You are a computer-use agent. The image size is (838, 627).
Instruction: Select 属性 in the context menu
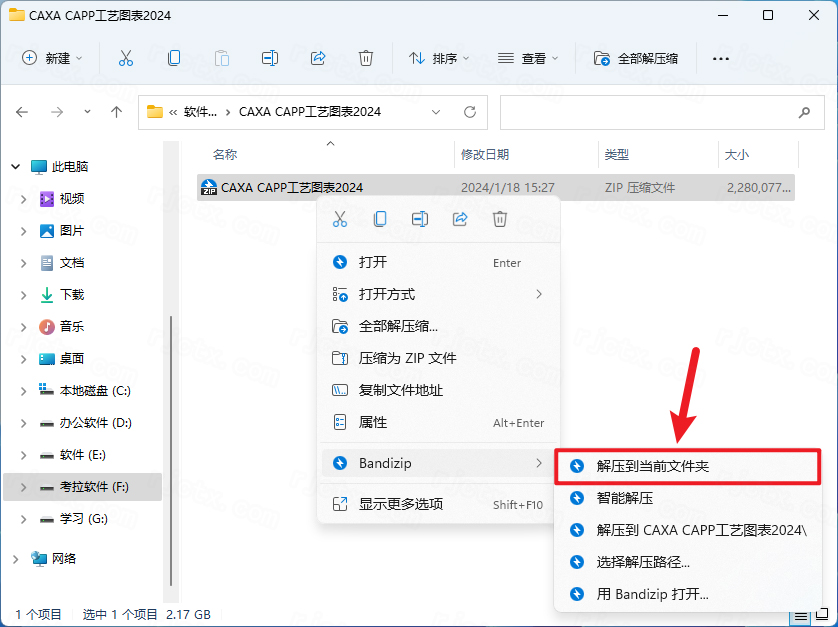click(x=373, y=423)
